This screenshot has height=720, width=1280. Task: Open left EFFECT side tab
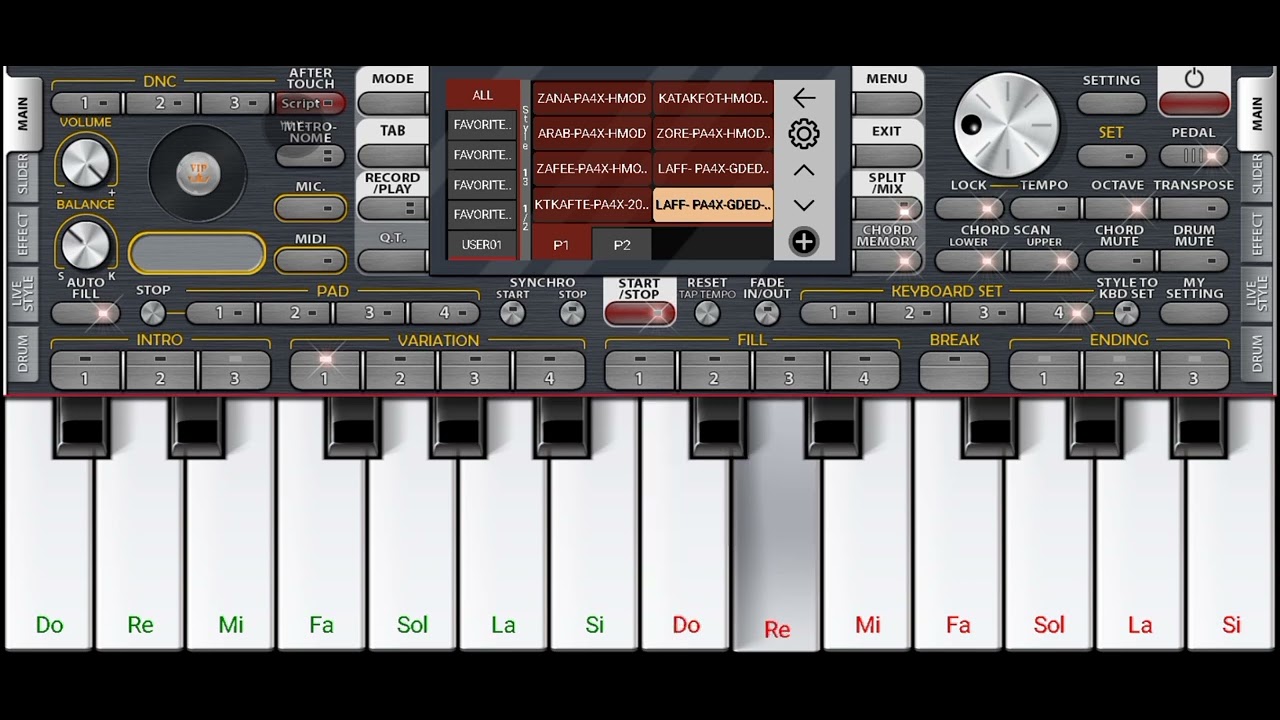click(23, 234)
